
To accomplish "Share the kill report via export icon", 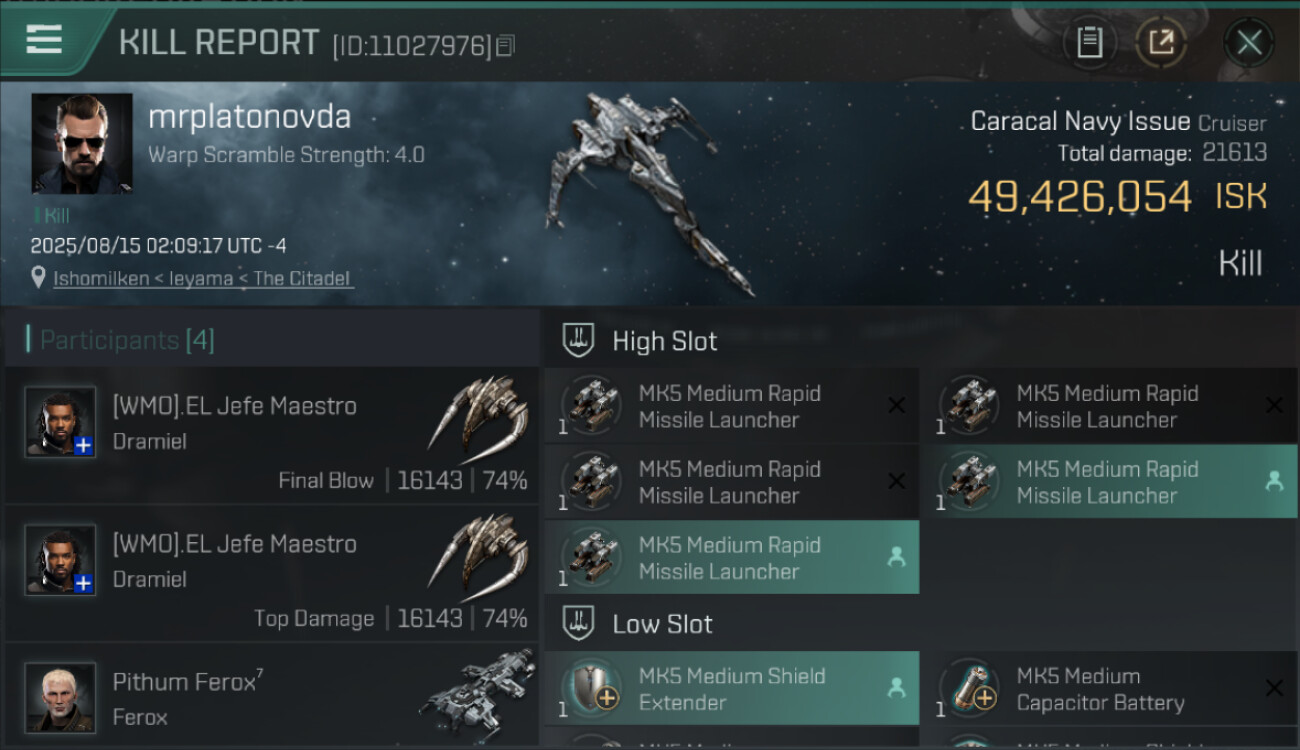I will pyautogui.click(x=1161, y=43).
